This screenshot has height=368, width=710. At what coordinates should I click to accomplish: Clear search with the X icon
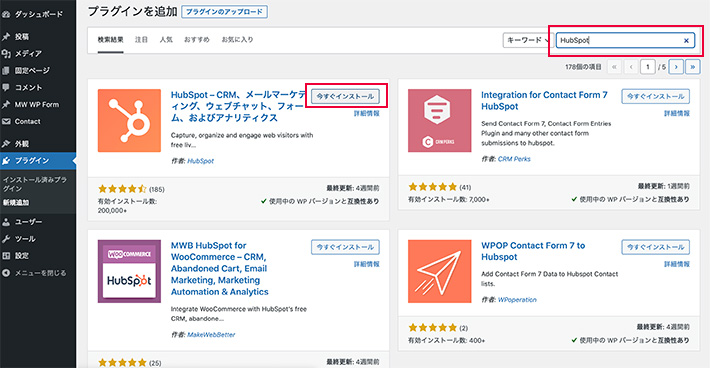click(686, 40)
